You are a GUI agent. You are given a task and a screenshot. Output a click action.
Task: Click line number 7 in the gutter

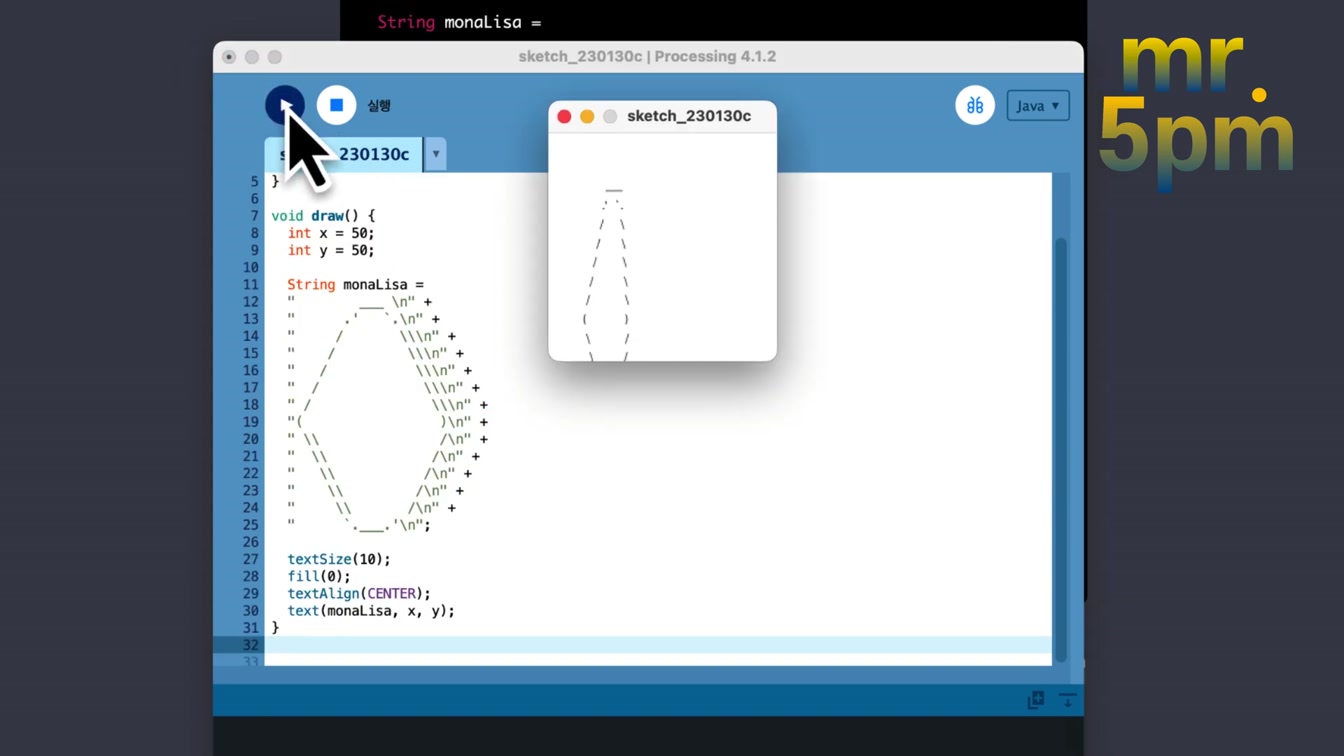pos(254,216)
